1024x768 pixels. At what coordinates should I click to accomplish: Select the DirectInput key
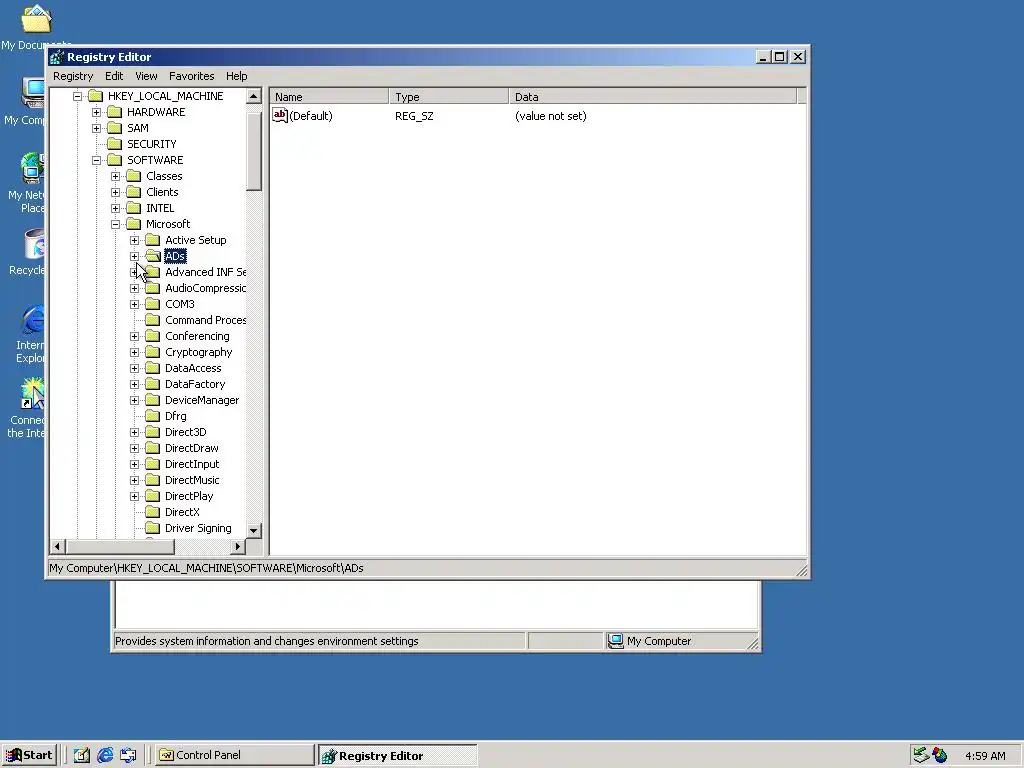point(192,464)
